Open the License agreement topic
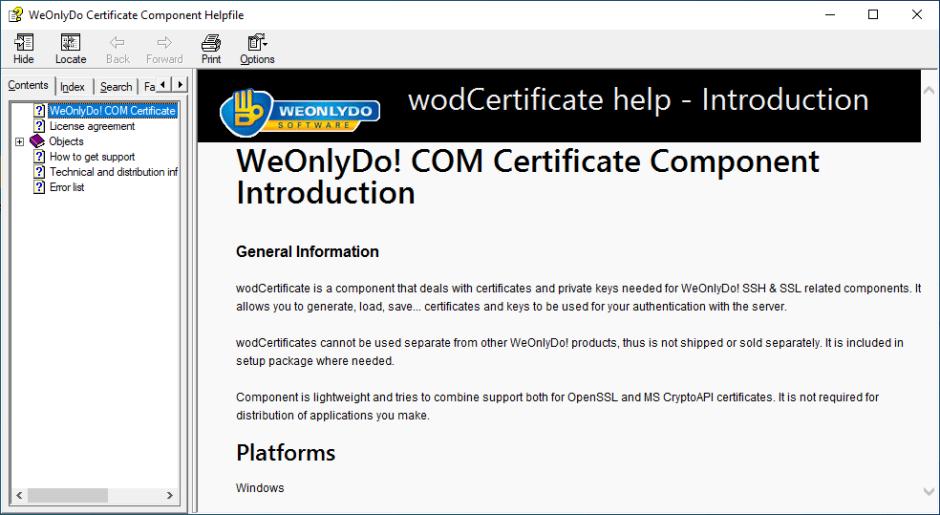940x515 pixels. click(92, 126)
